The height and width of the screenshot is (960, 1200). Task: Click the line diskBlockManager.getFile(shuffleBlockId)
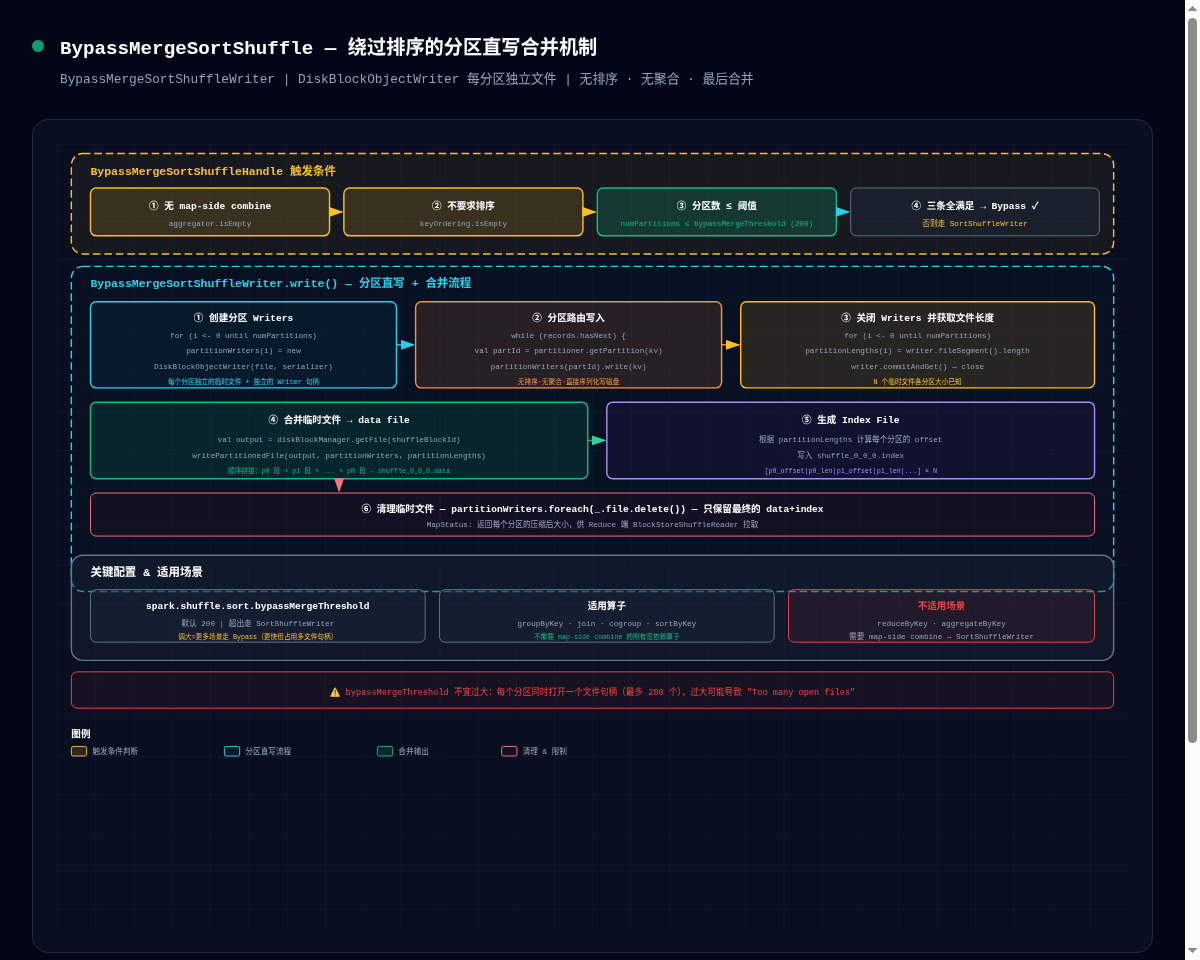click(339, 439)
